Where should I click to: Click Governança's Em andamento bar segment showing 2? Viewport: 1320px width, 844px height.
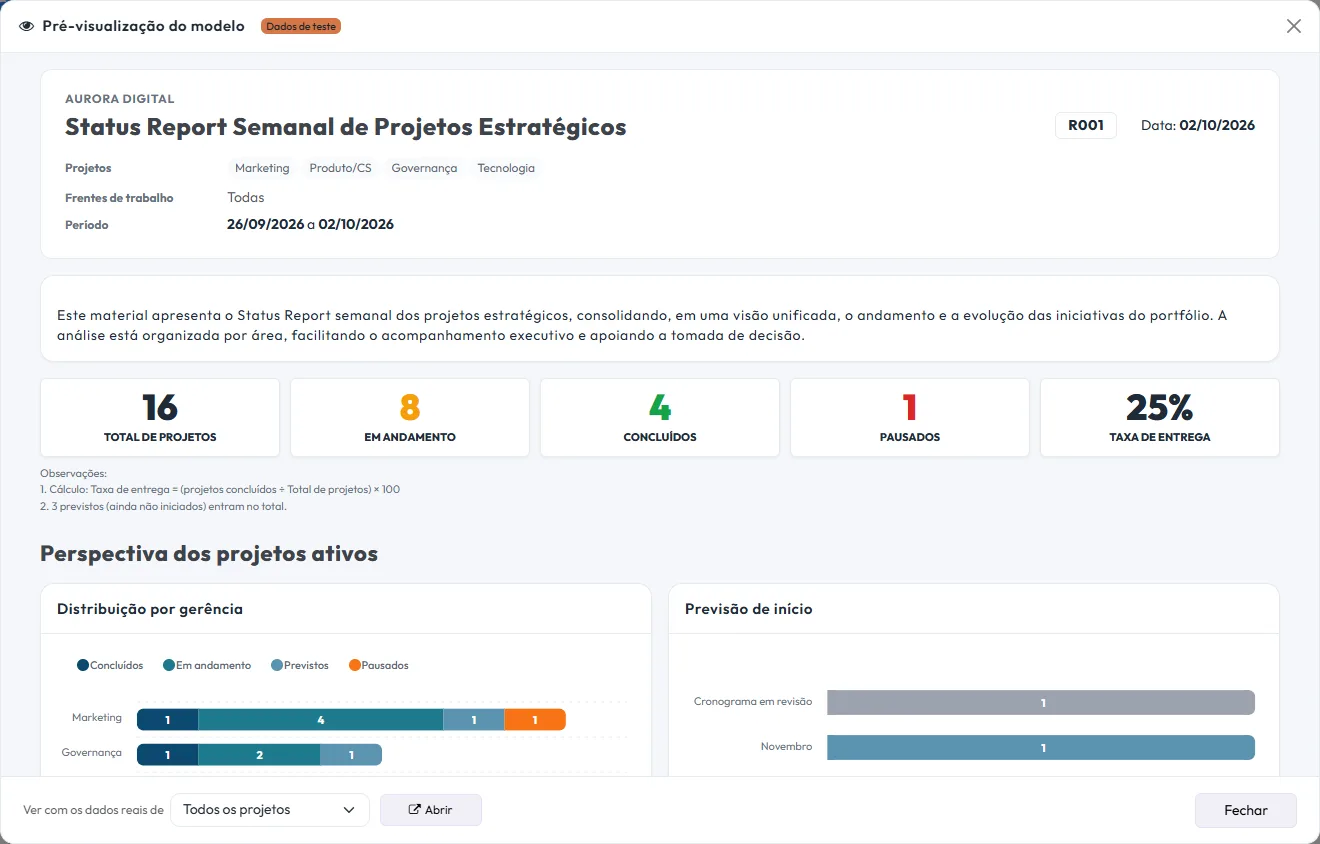coord(260,755)
